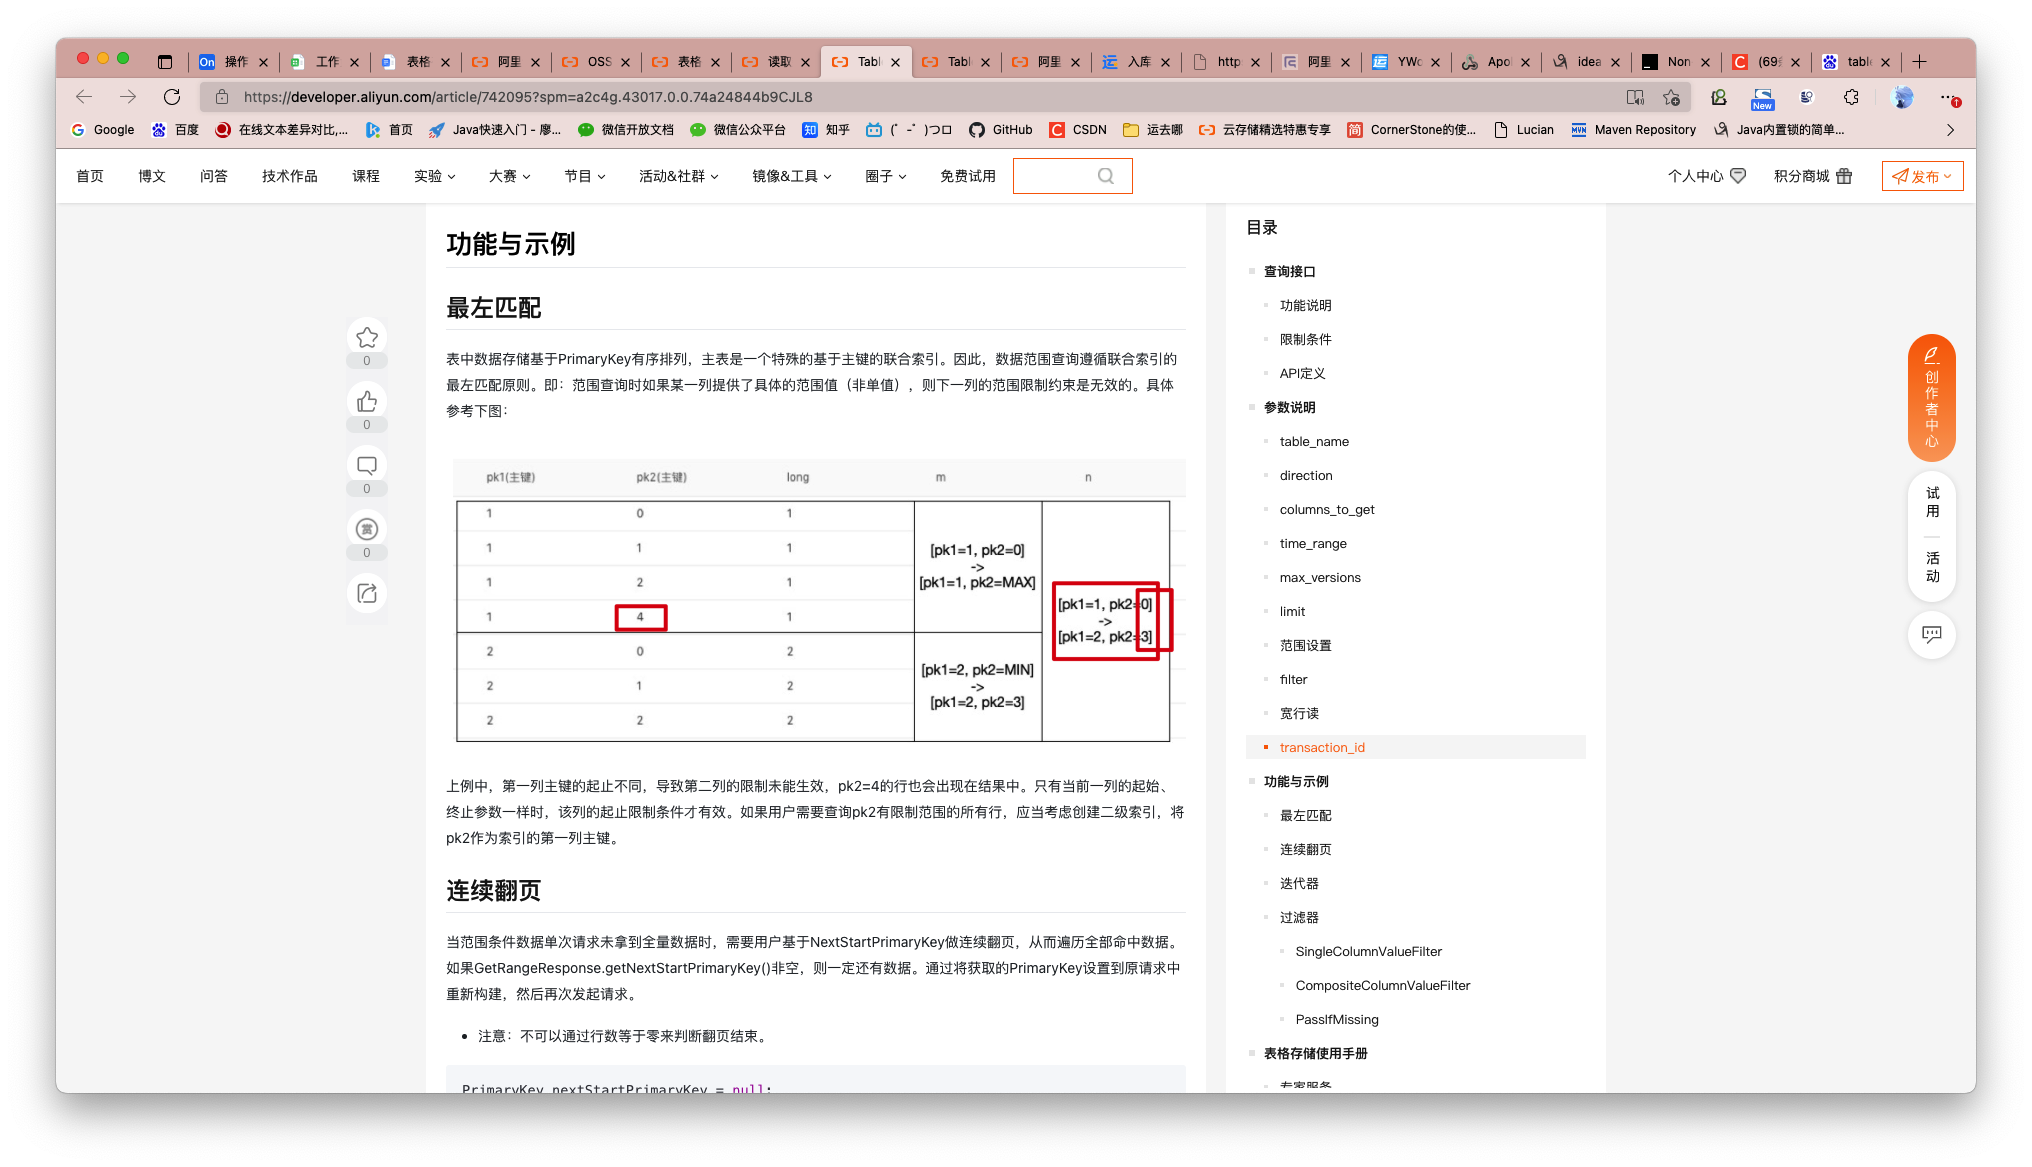Click 免费试用 link in navigation
The width and height of the screenshot is (2032, 1167).
pyautogui.click(x=967, y=176)
